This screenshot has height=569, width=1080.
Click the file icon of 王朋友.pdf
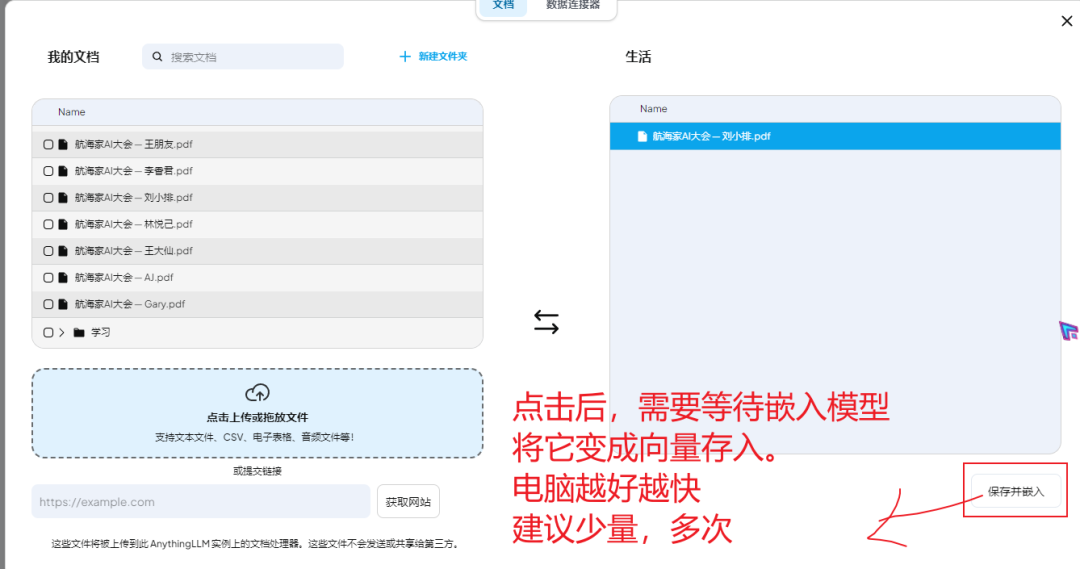point(63,145)
